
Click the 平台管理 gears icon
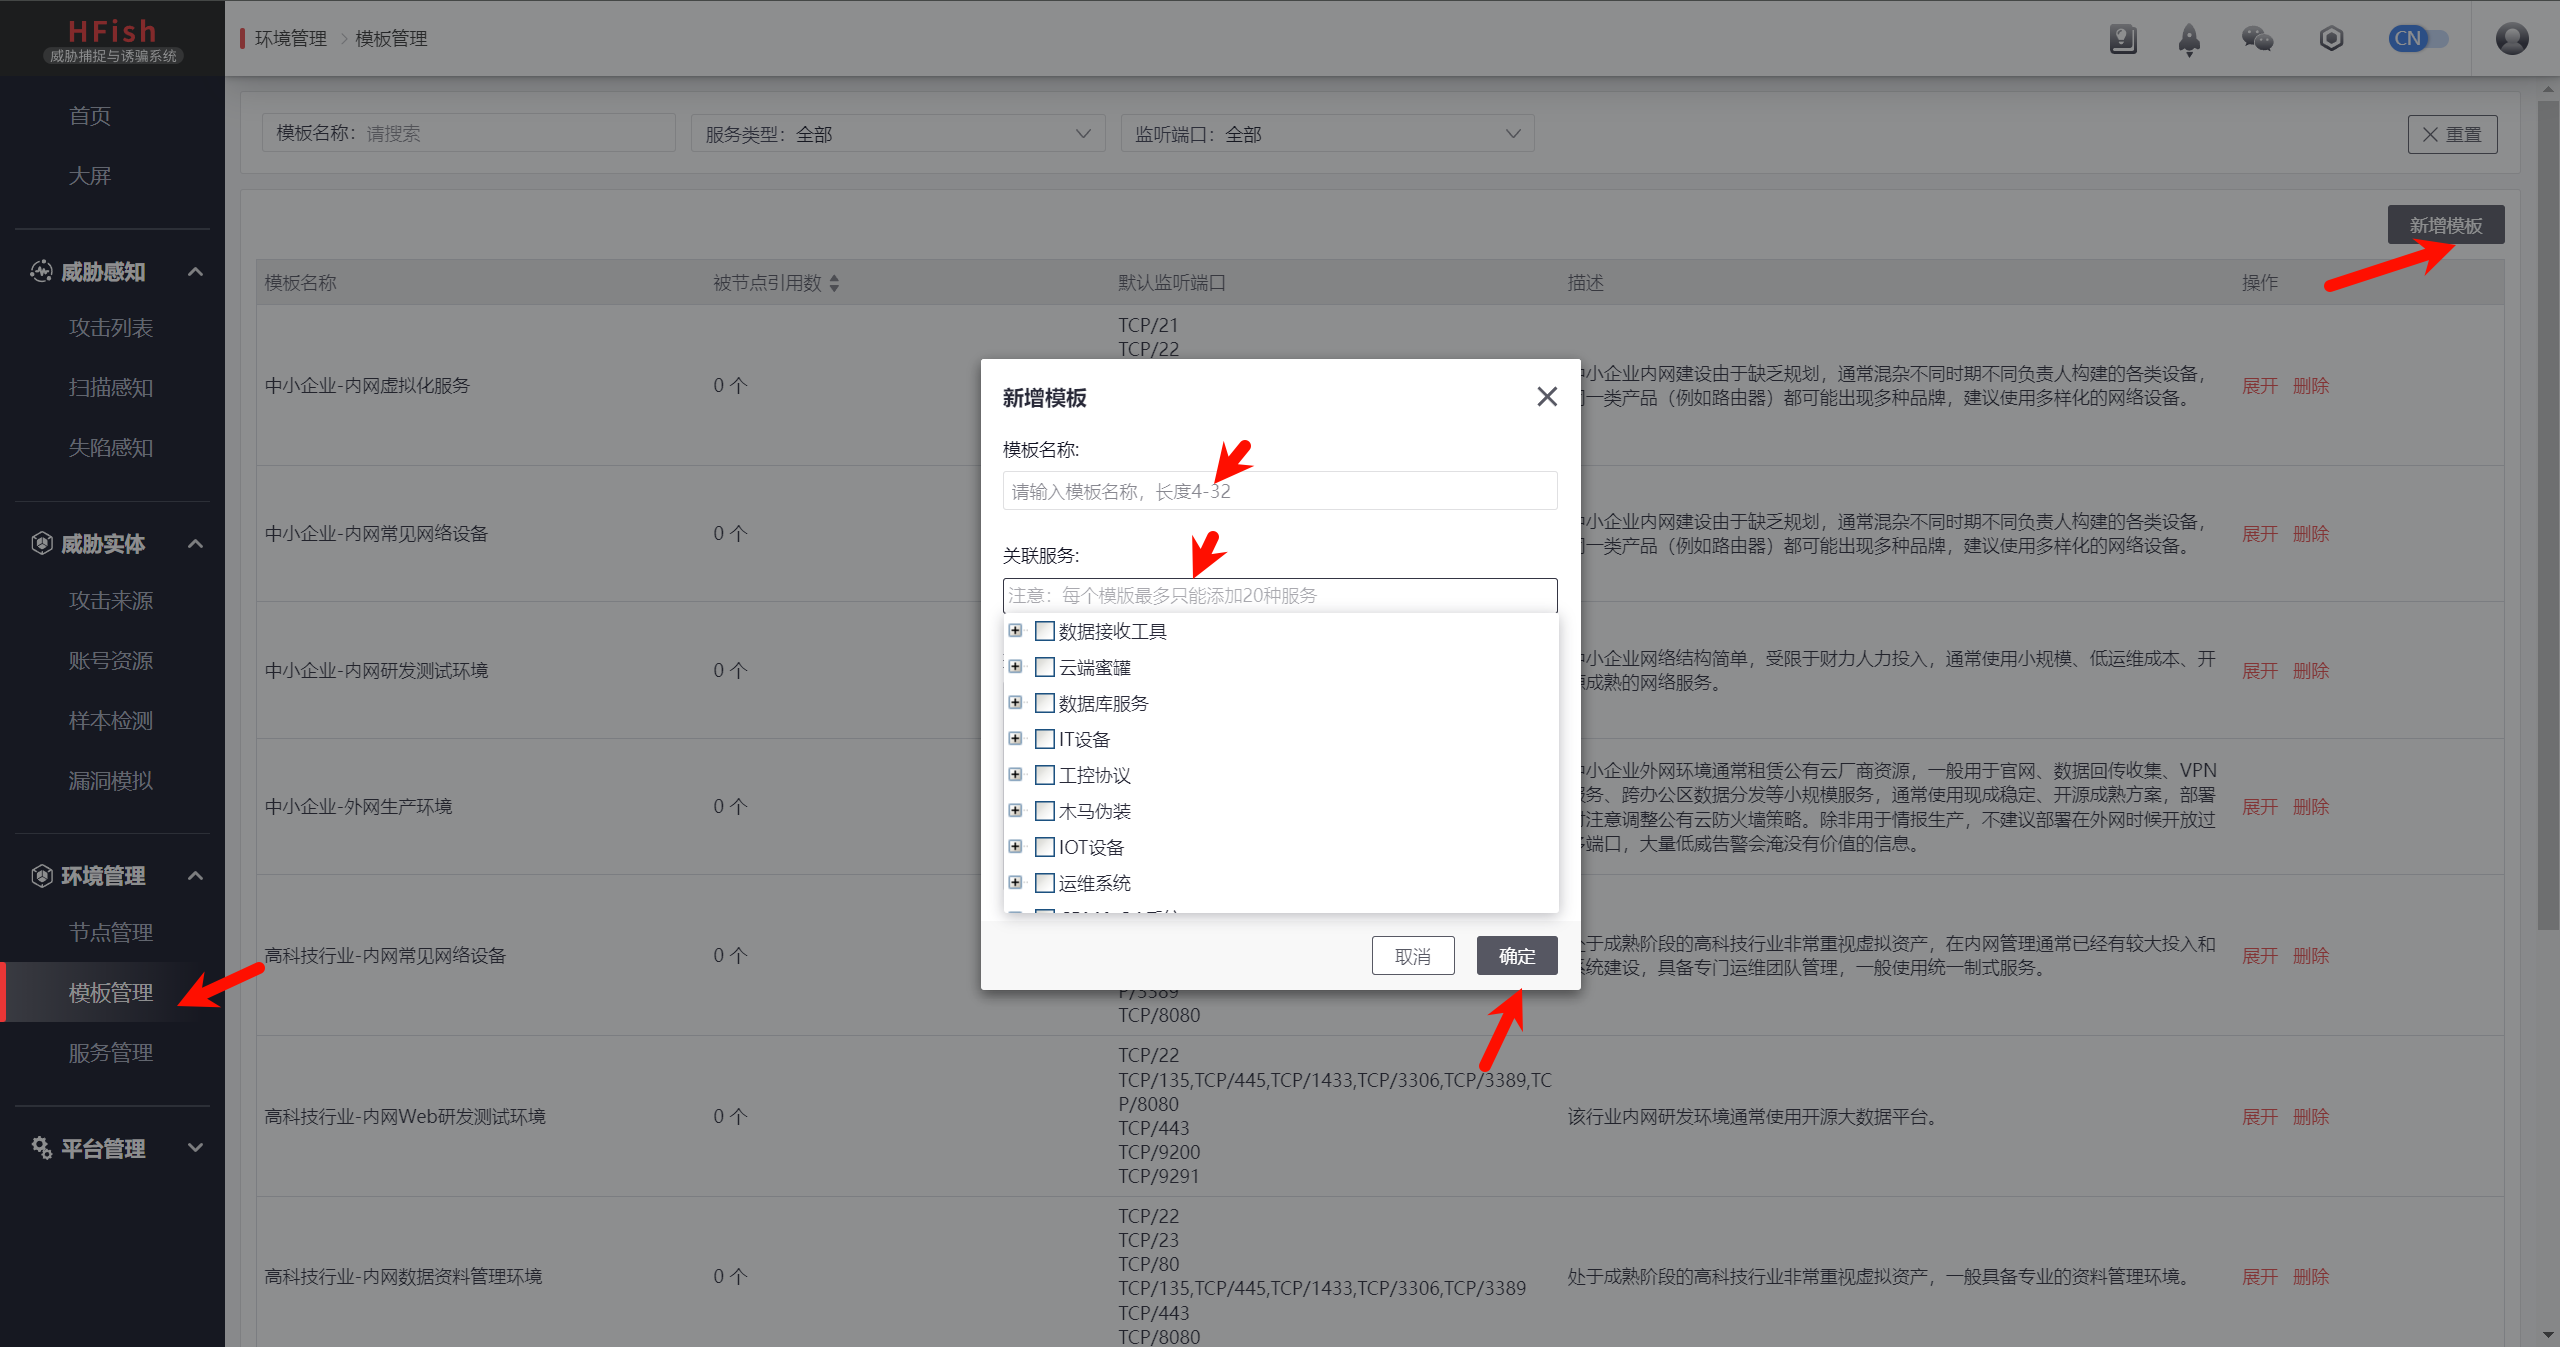[41, 1148]
